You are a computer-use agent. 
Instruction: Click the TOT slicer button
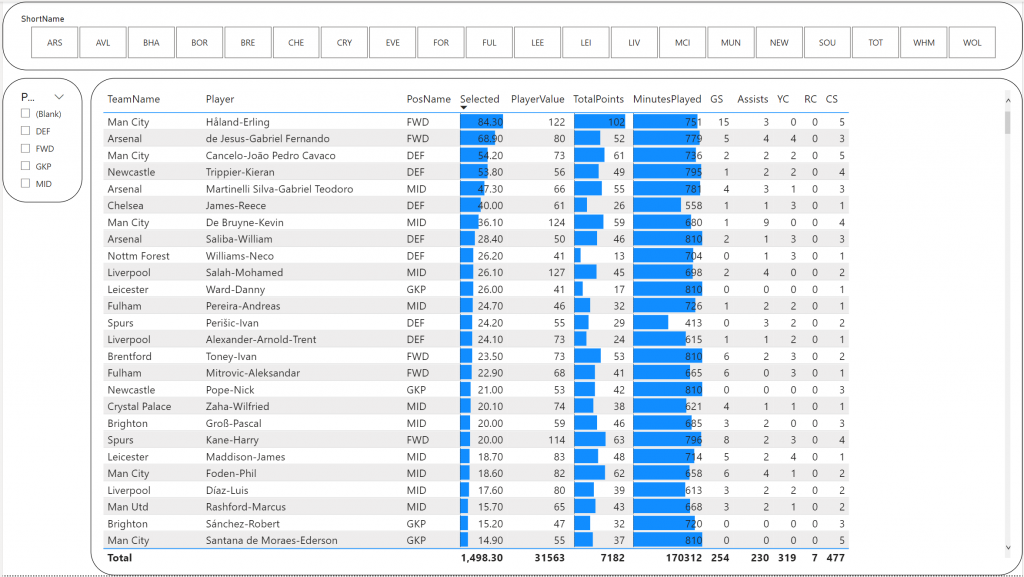point(876,43)
